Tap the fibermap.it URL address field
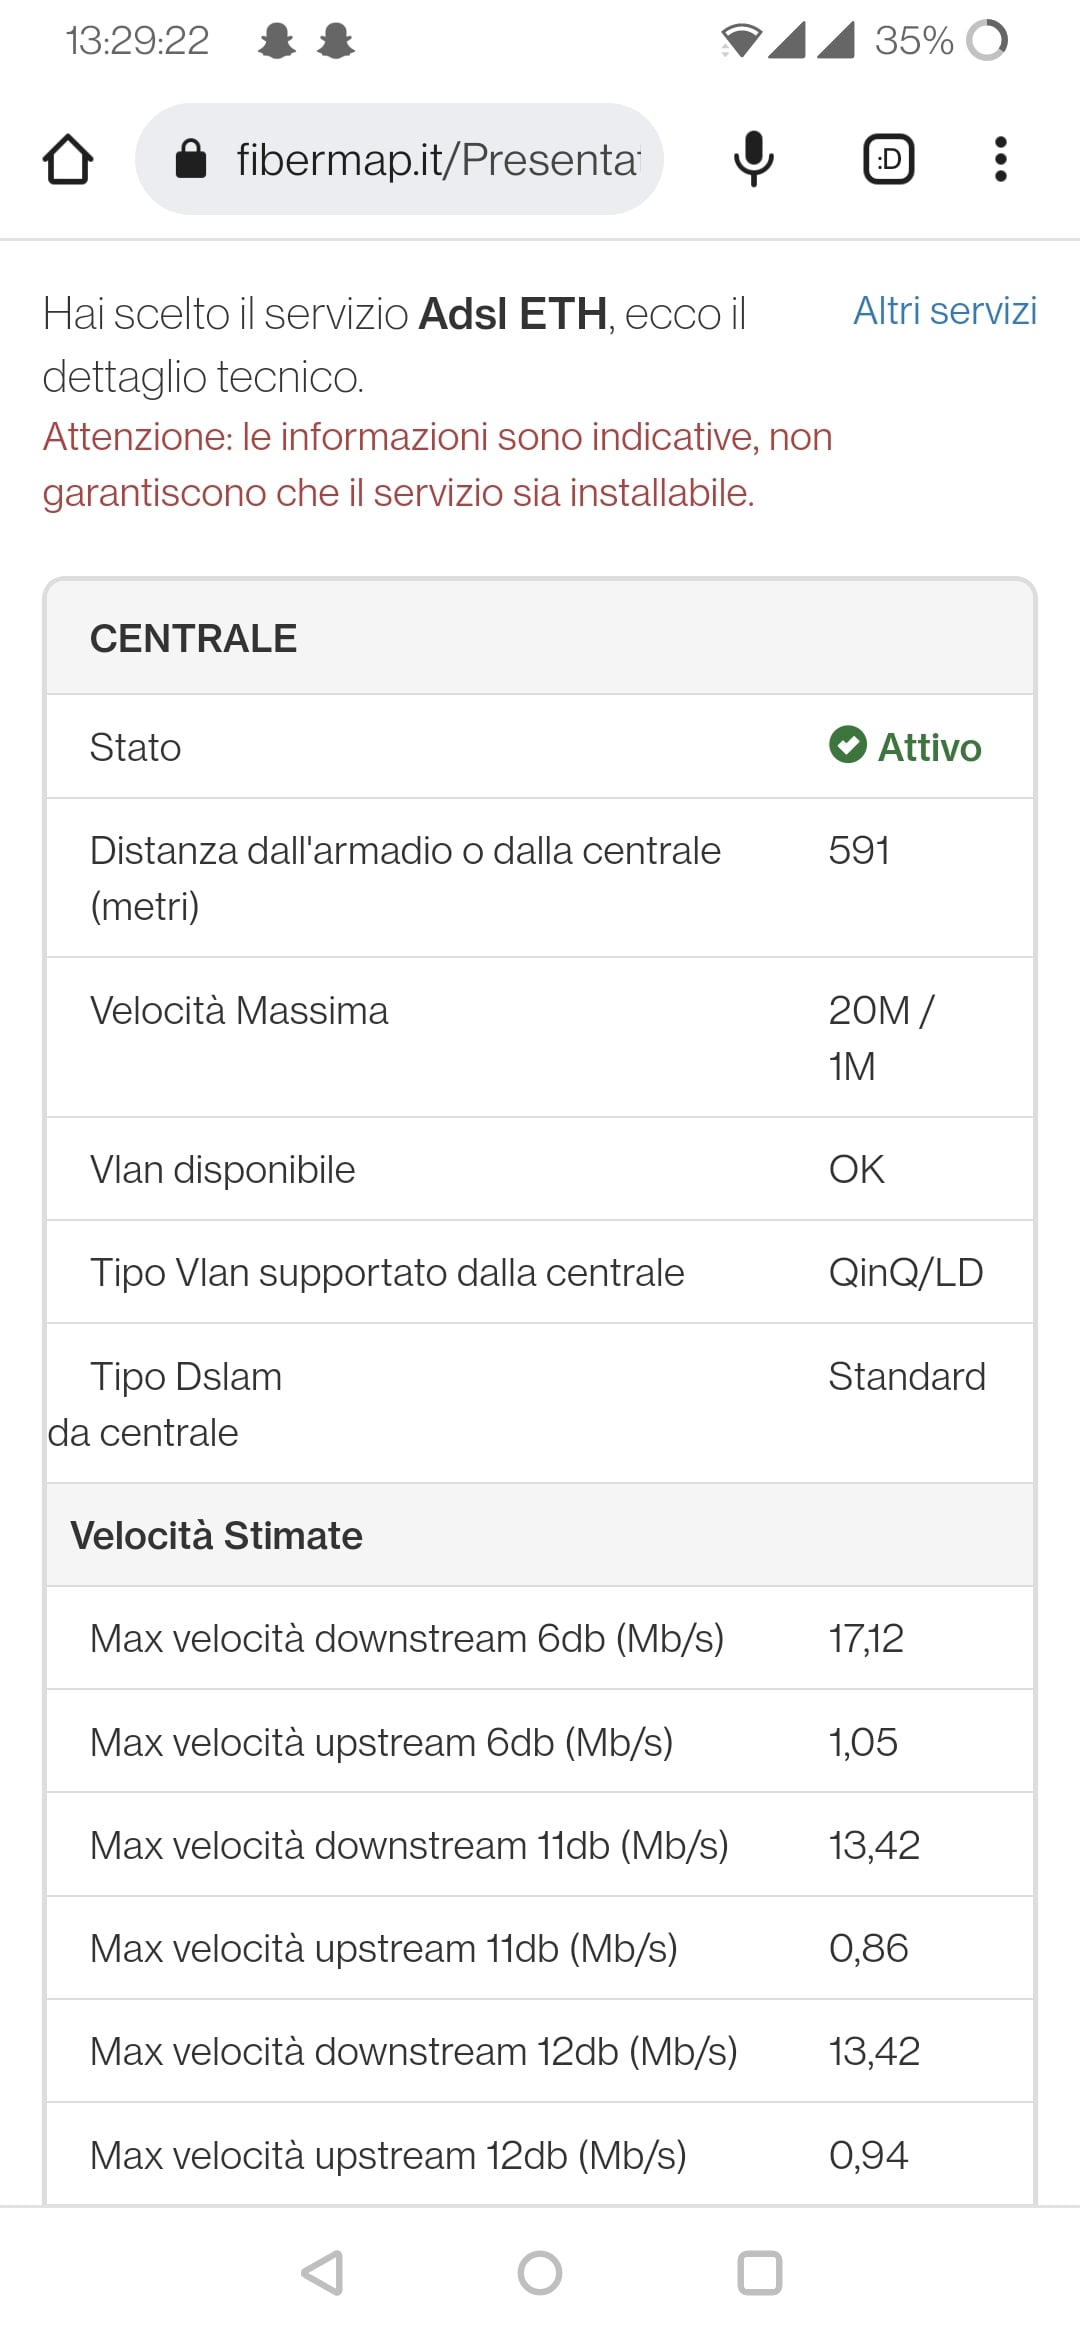 click(437, 159)
